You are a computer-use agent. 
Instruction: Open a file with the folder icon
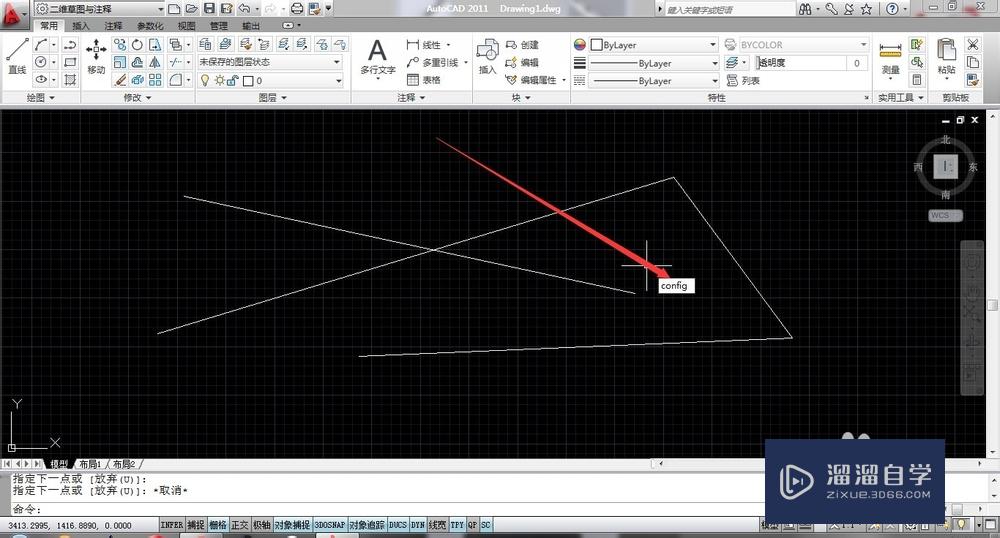click(191, 9)
